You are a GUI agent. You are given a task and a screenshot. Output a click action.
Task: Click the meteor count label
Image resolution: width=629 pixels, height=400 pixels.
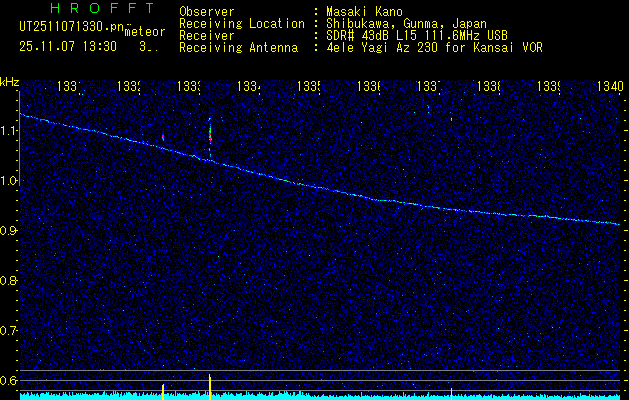click(144, 33)
